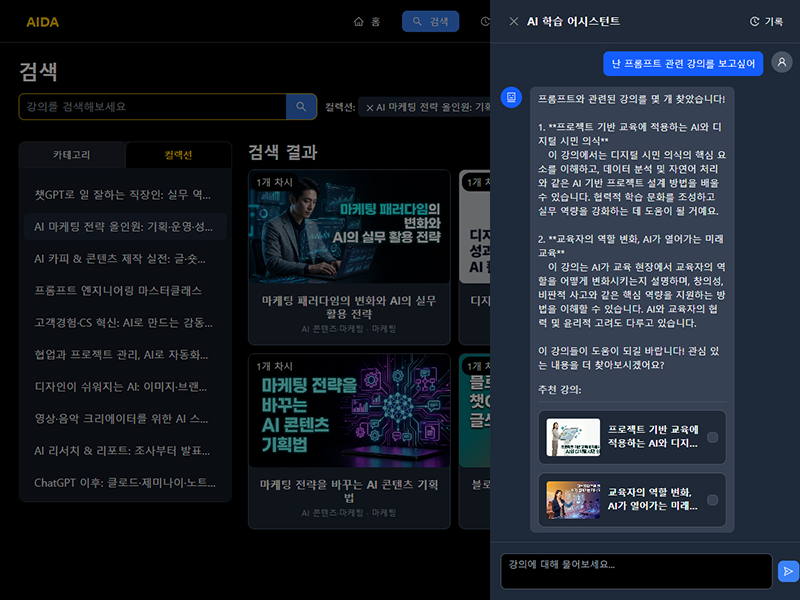Screen dimensions: 800x600
Task: Select collection 협업과 프로젝트 관리
Action: click(x=125, y=355)
